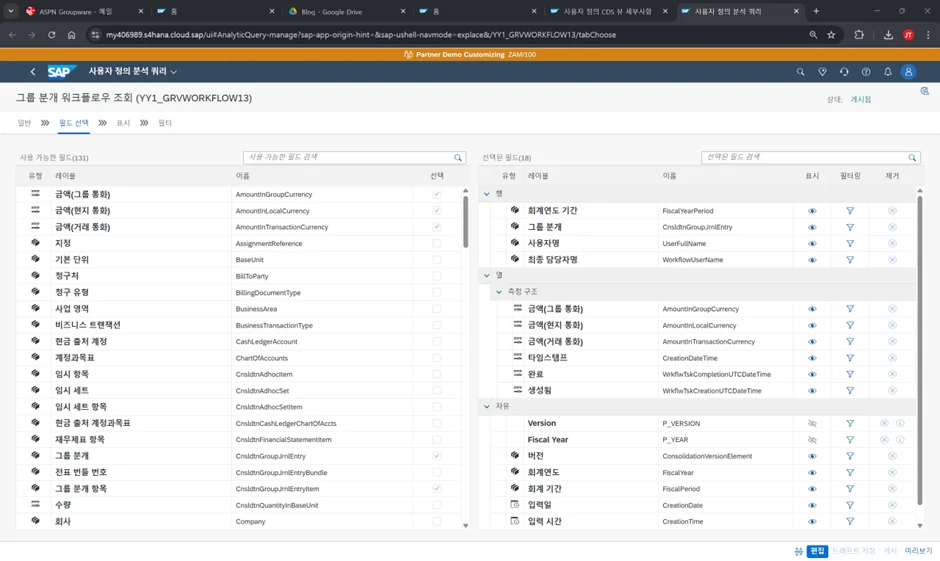940x561 pixels.
Task: Switch to the 필터 tab
Action: [x=165, y=123]
